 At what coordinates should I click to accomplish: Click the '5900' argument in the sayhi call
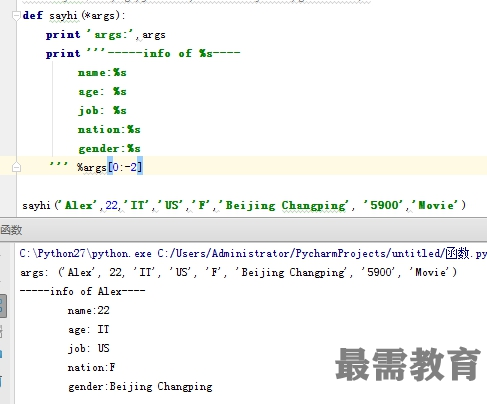[384, 205]
